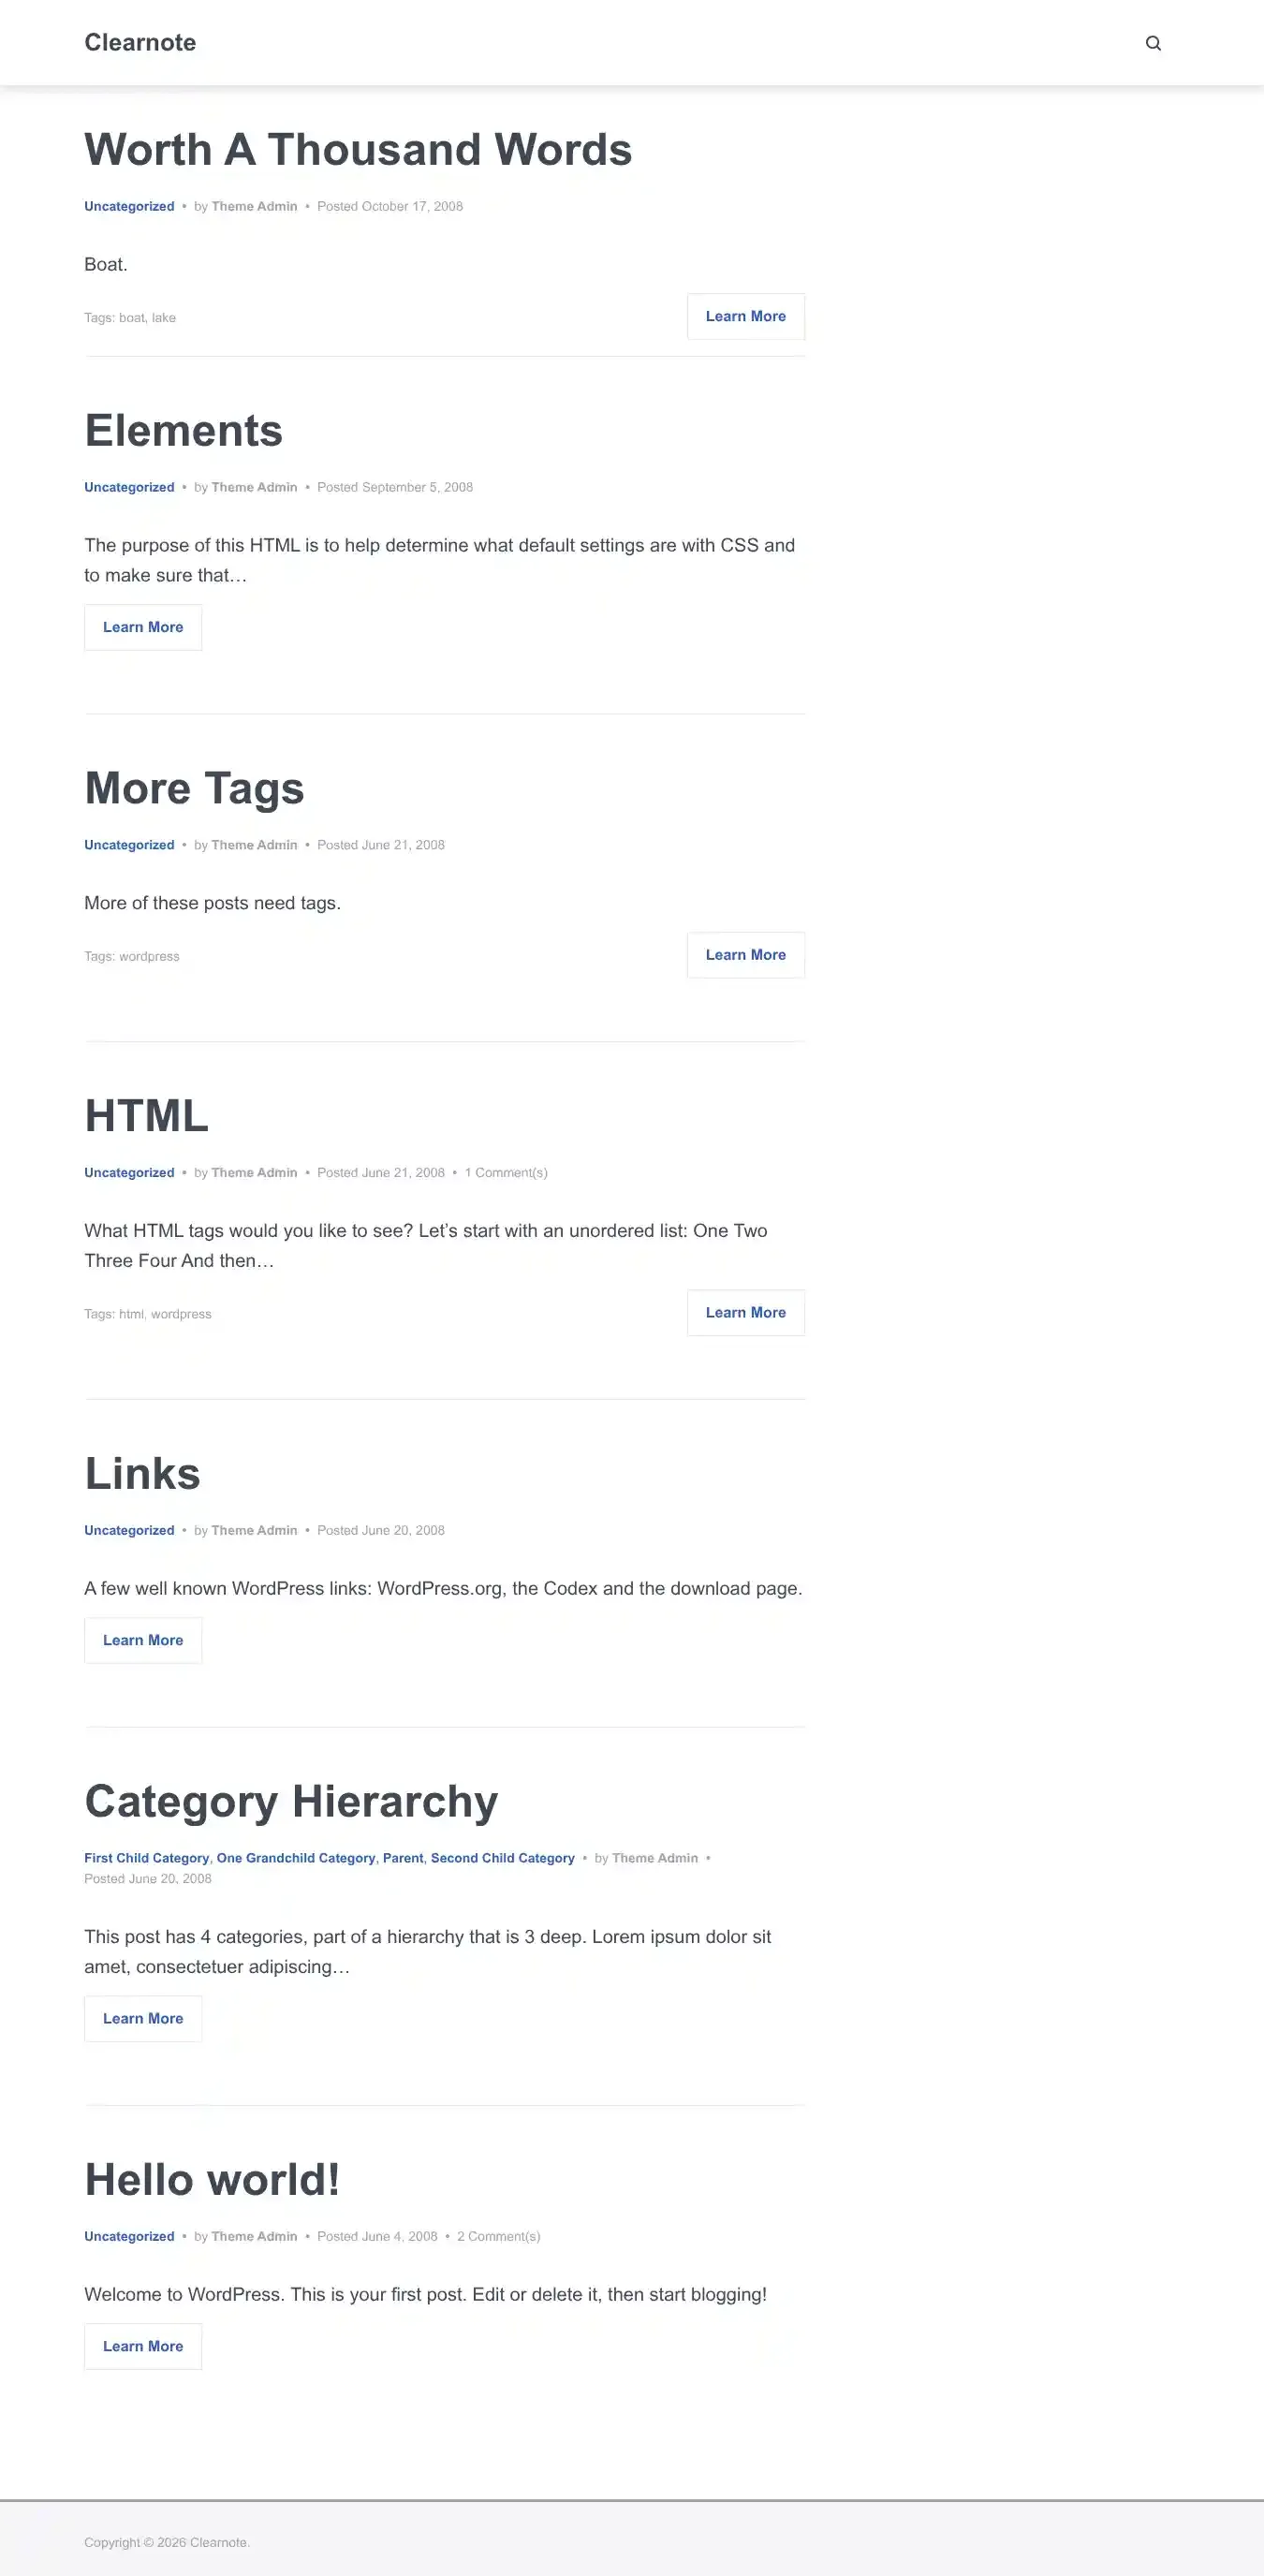
Task: Go to Clearnote site title homepage
Action: tap(140, 42)
